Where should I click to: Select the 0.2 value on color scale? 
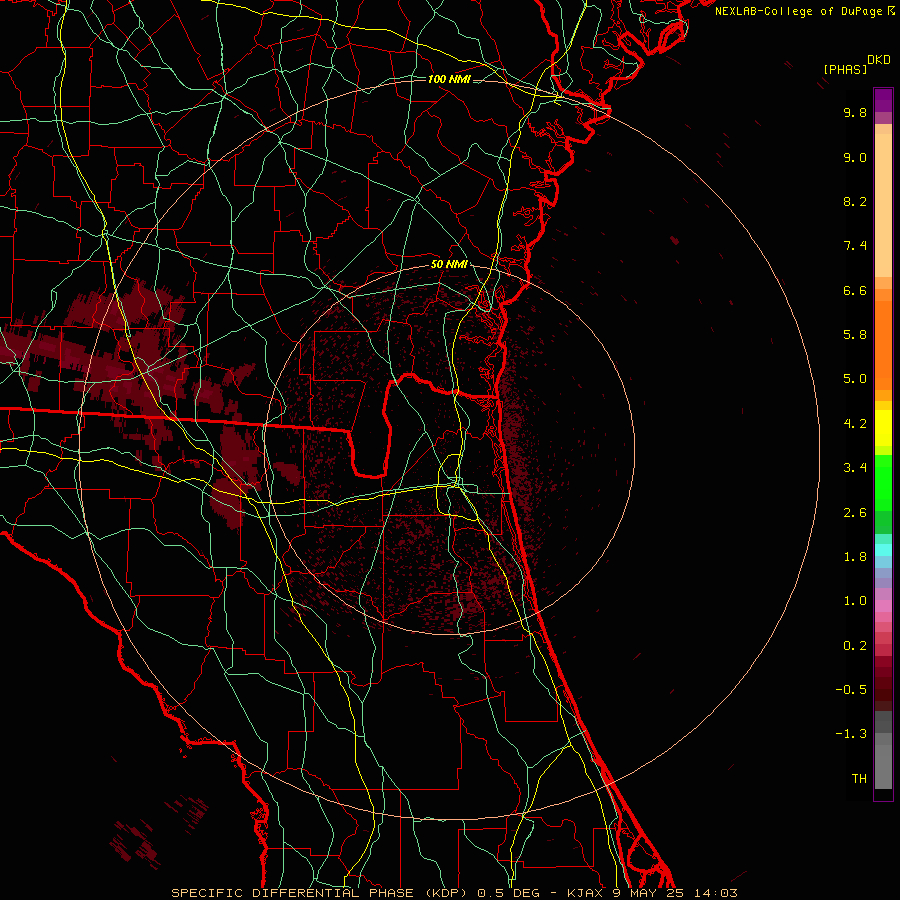(855, 646)
